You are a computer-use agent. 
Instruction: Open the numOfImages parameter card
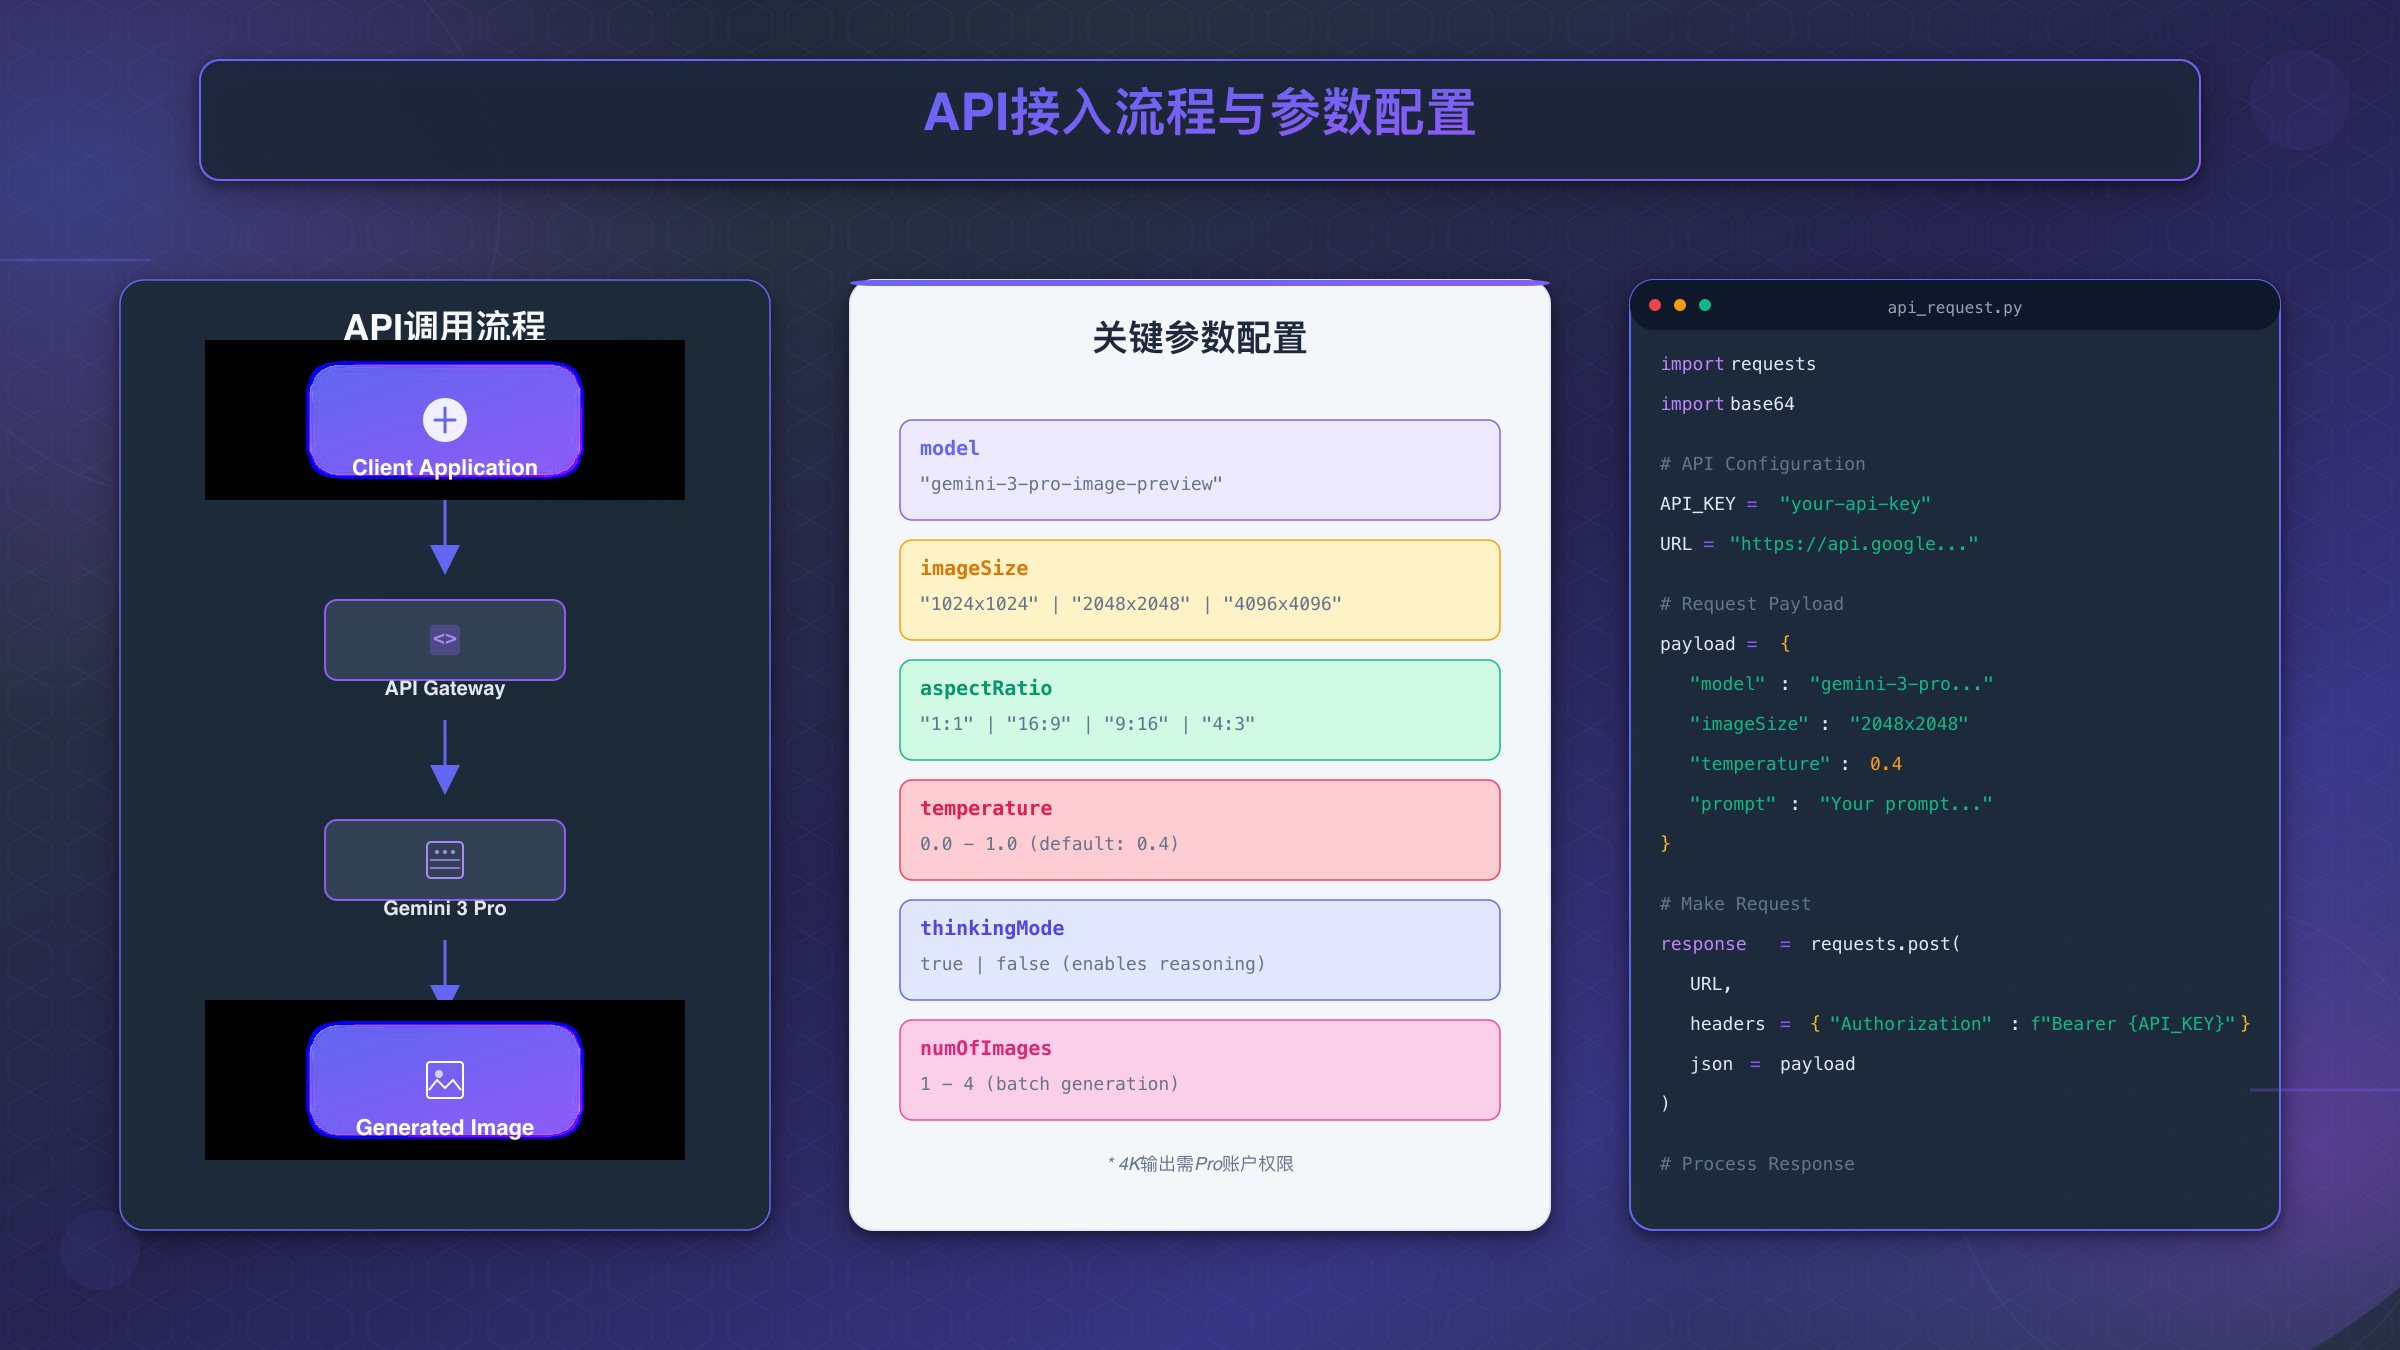coord(1199,1069)
